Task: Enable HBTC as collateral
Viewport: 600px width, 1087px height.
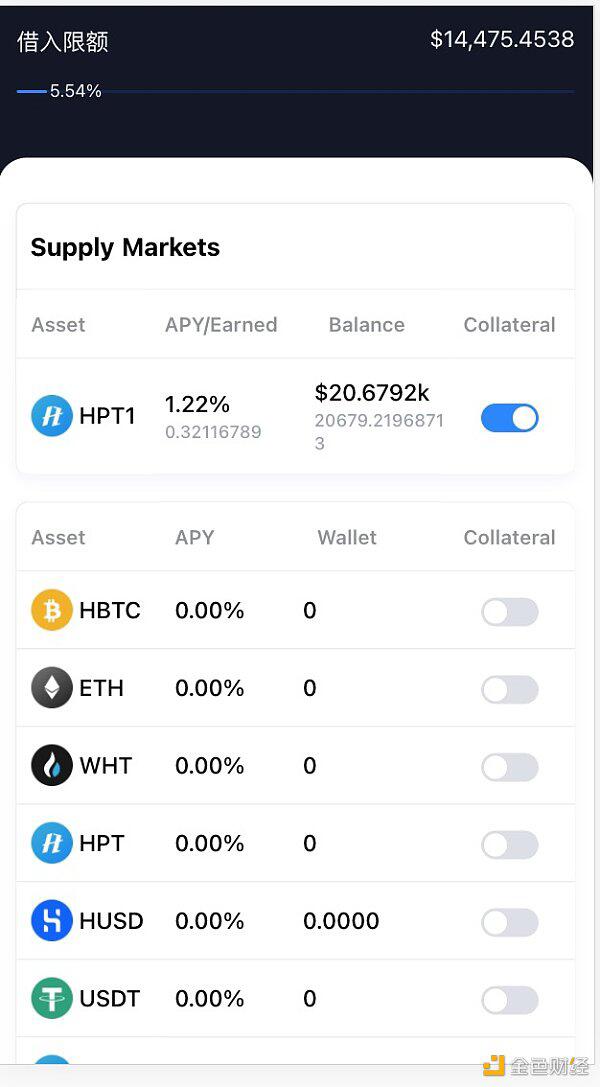Action: [x=509, y=612]
